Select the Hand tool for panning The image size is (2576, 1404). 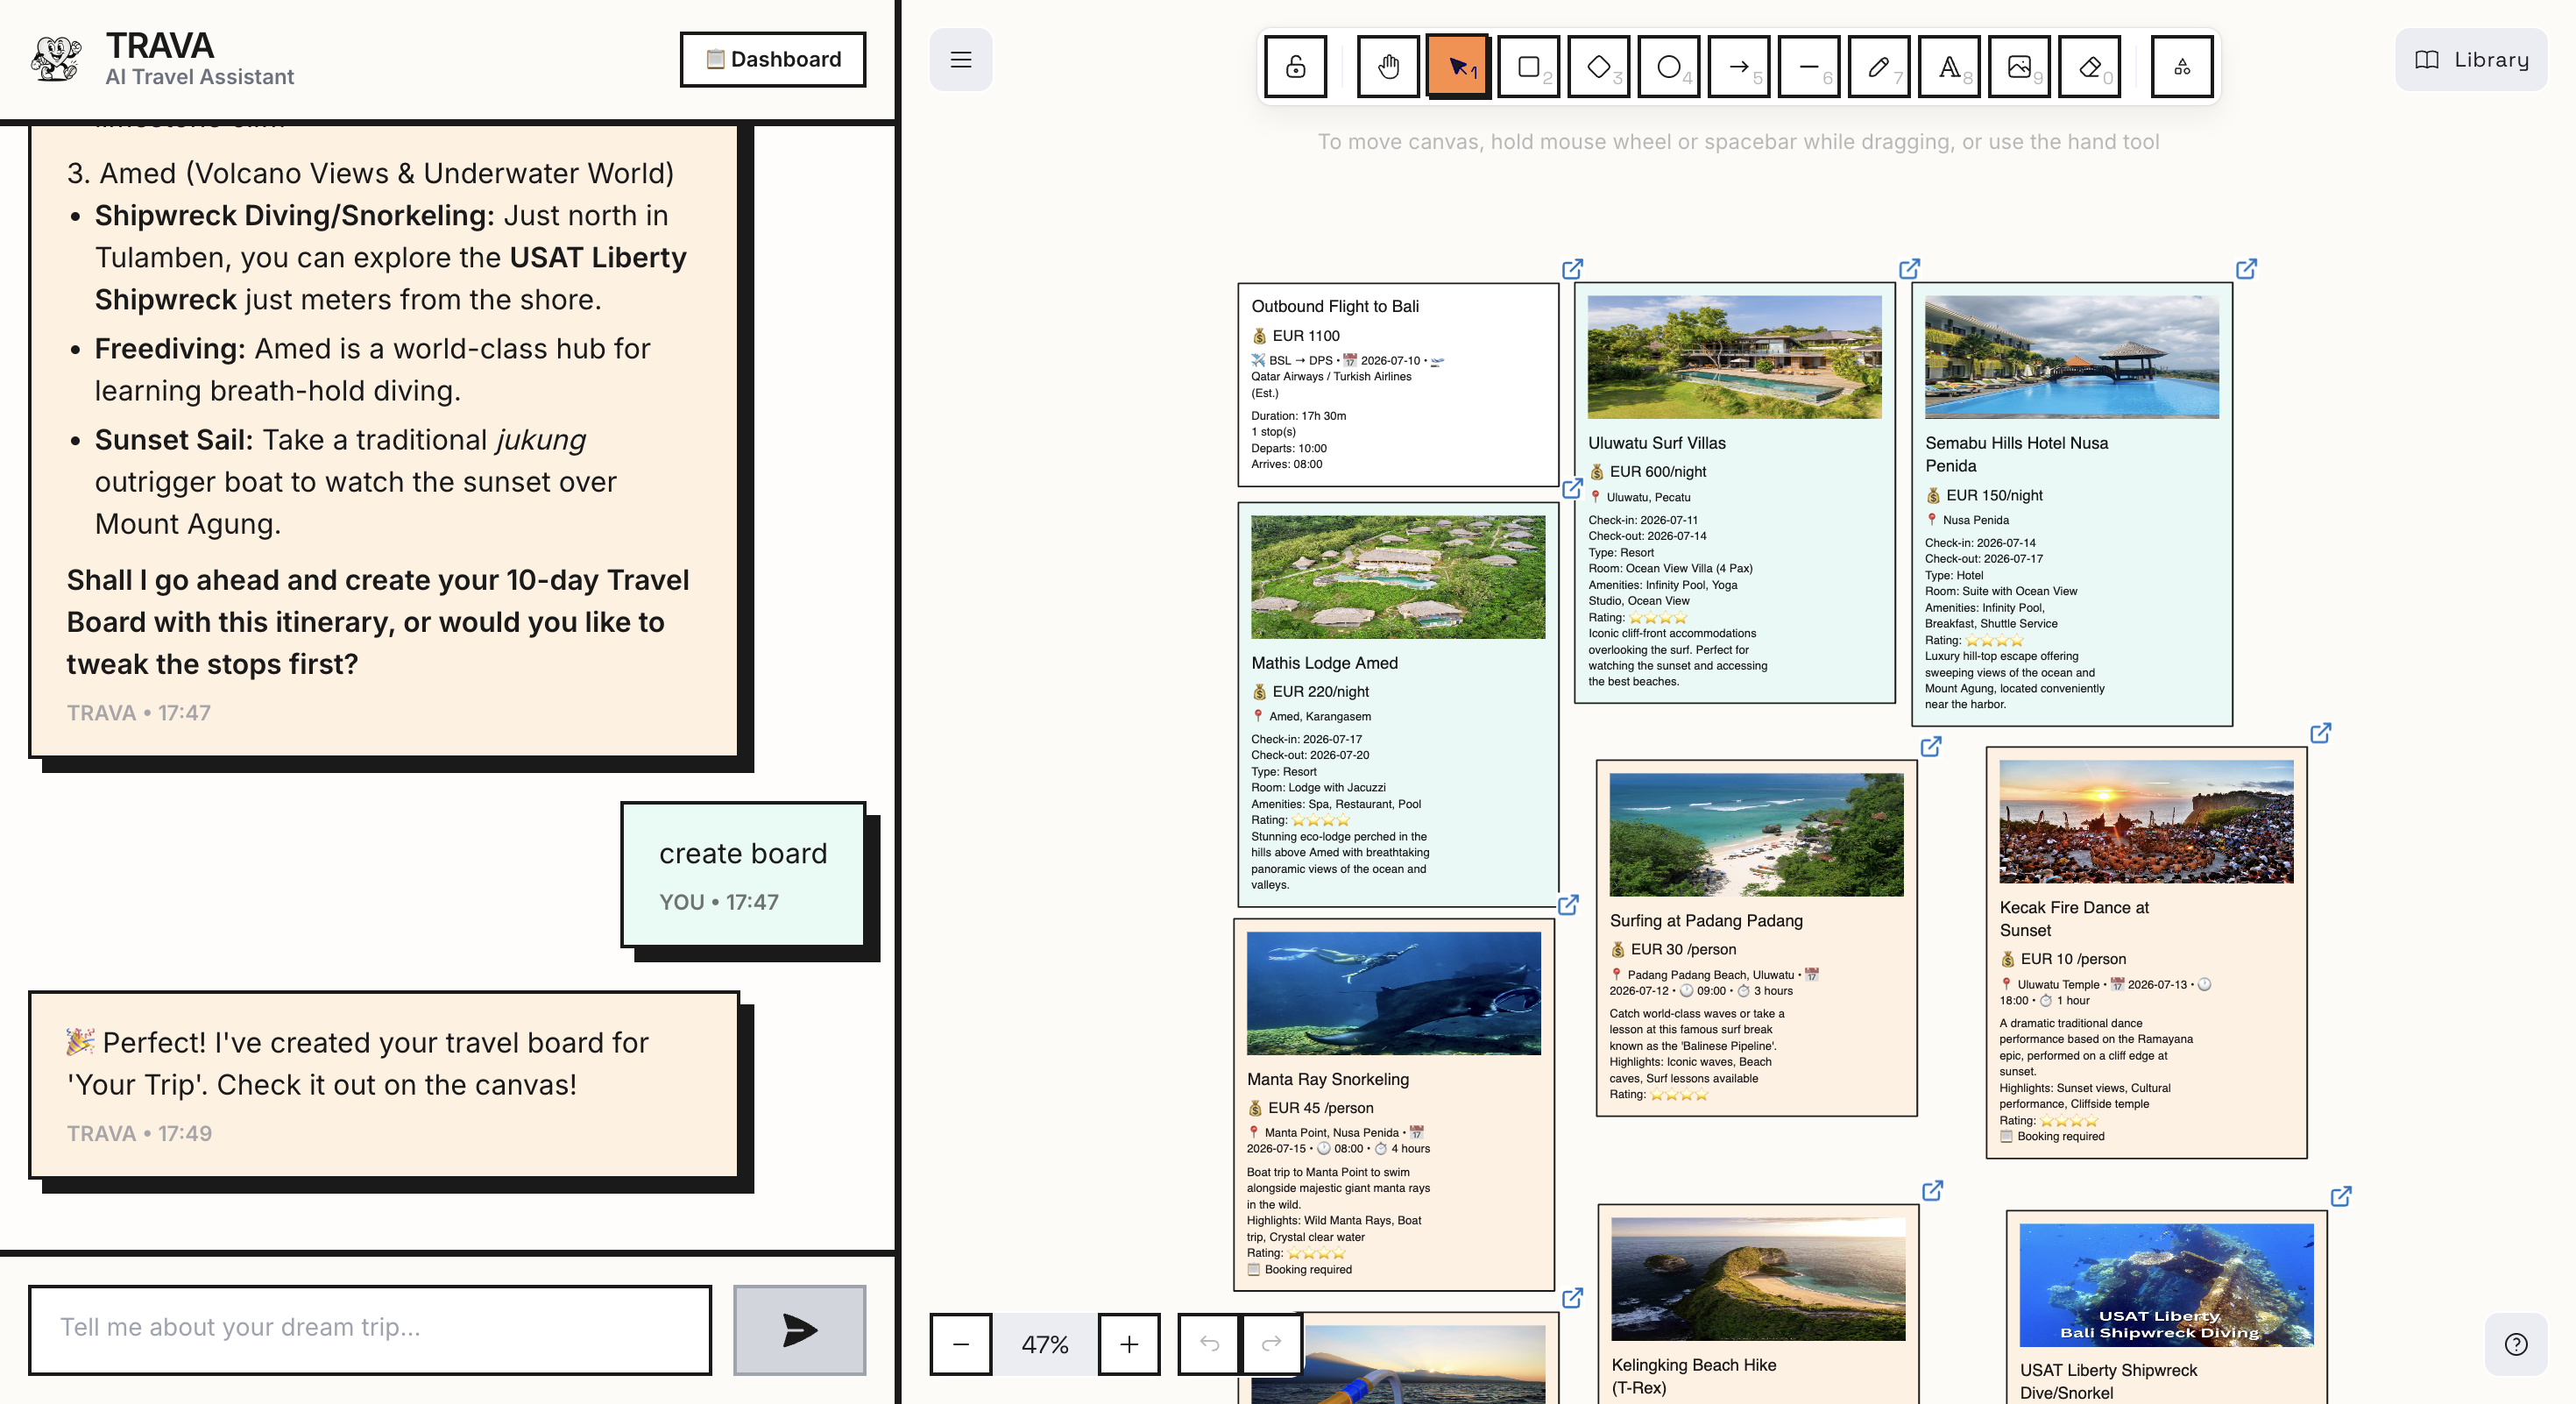pos(1388,66)
